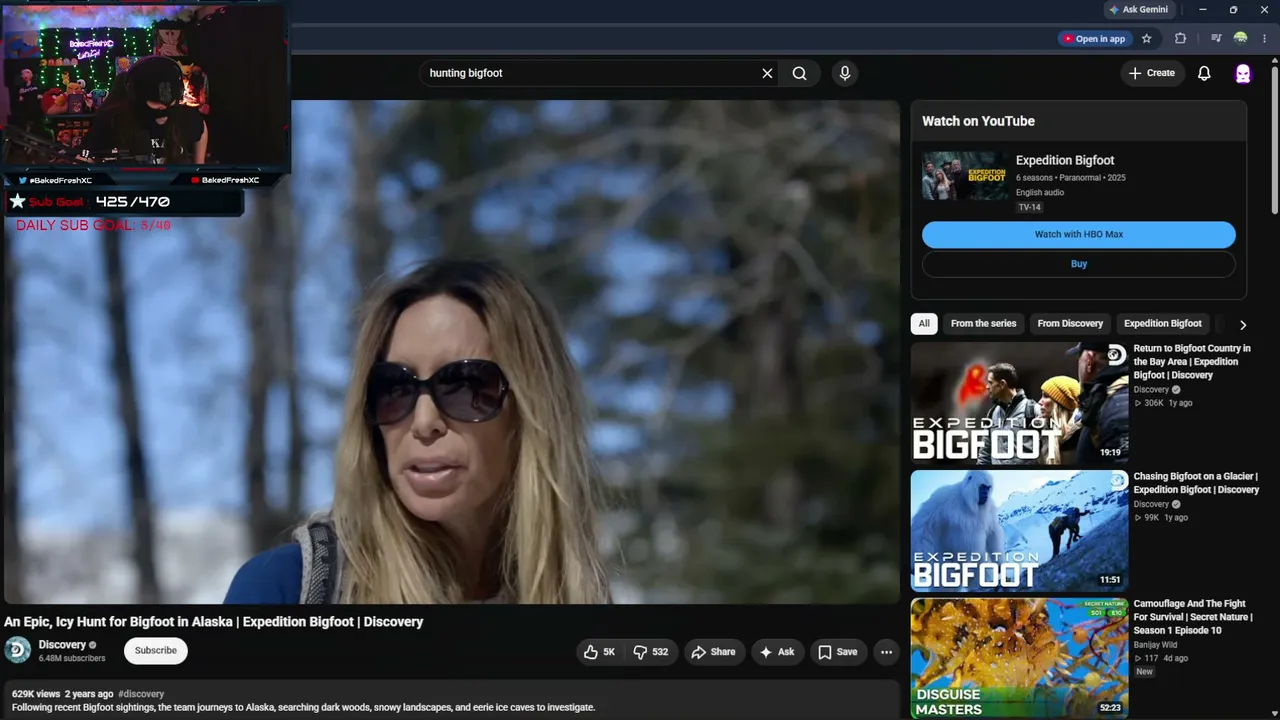Expand the video description text
The height and width of the screenshot is (720, 1280).
pos(303,707)
